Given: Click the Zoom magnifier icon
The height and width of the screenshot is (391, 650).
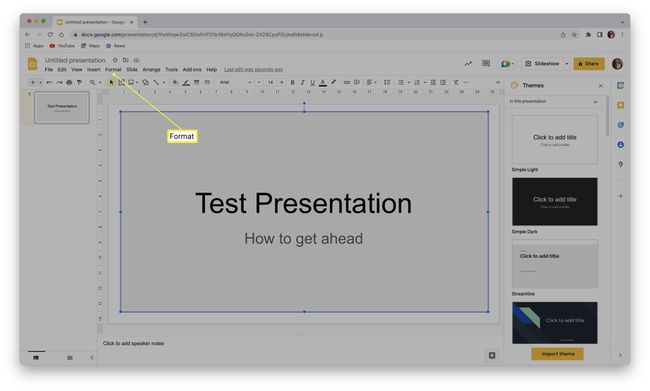Looking at the screenshot, I should click(92, 83).
